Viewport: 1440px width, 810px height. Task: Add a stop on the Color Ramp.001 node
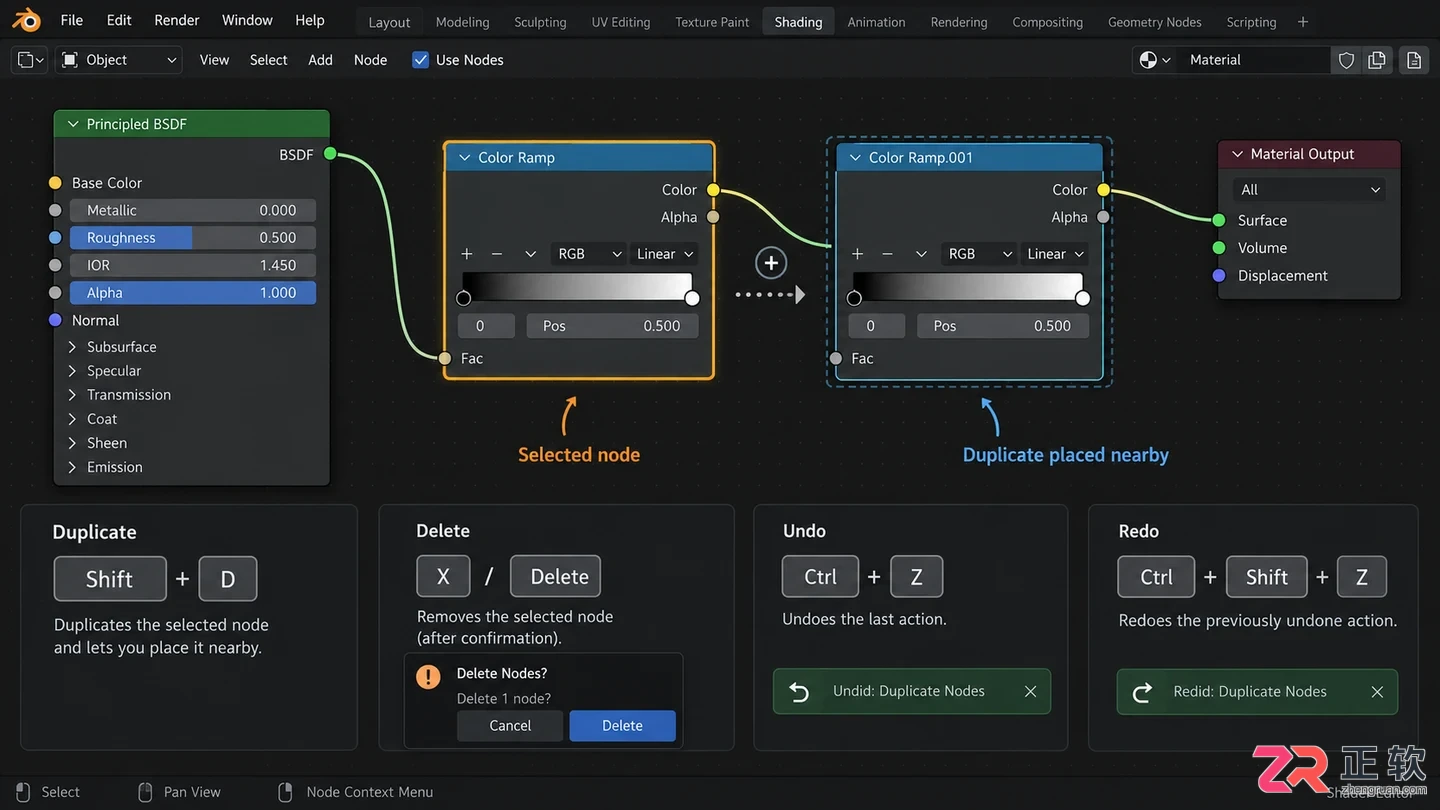click(x=857, y=254)
